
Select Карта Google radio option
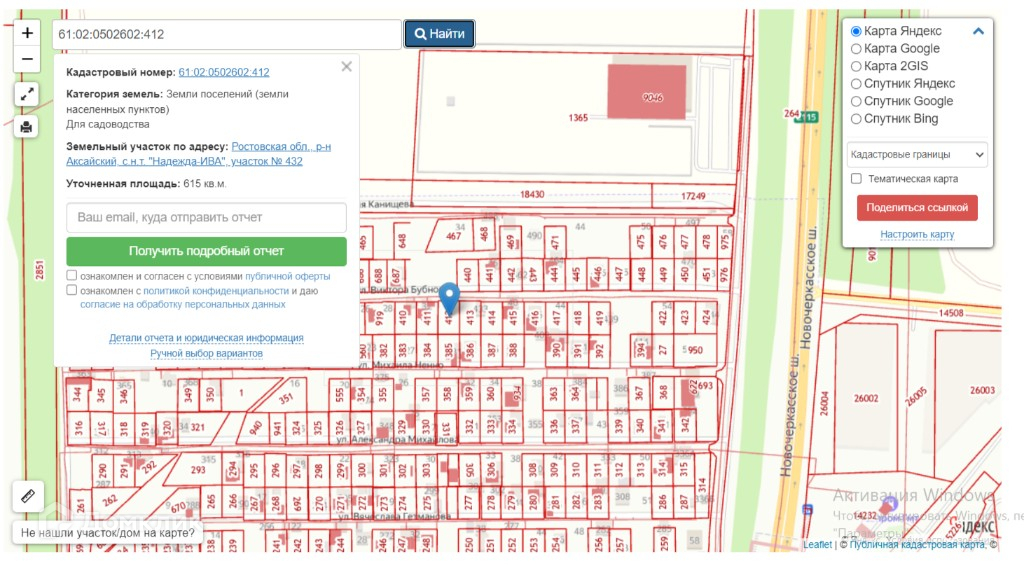(x=856, y=49)
